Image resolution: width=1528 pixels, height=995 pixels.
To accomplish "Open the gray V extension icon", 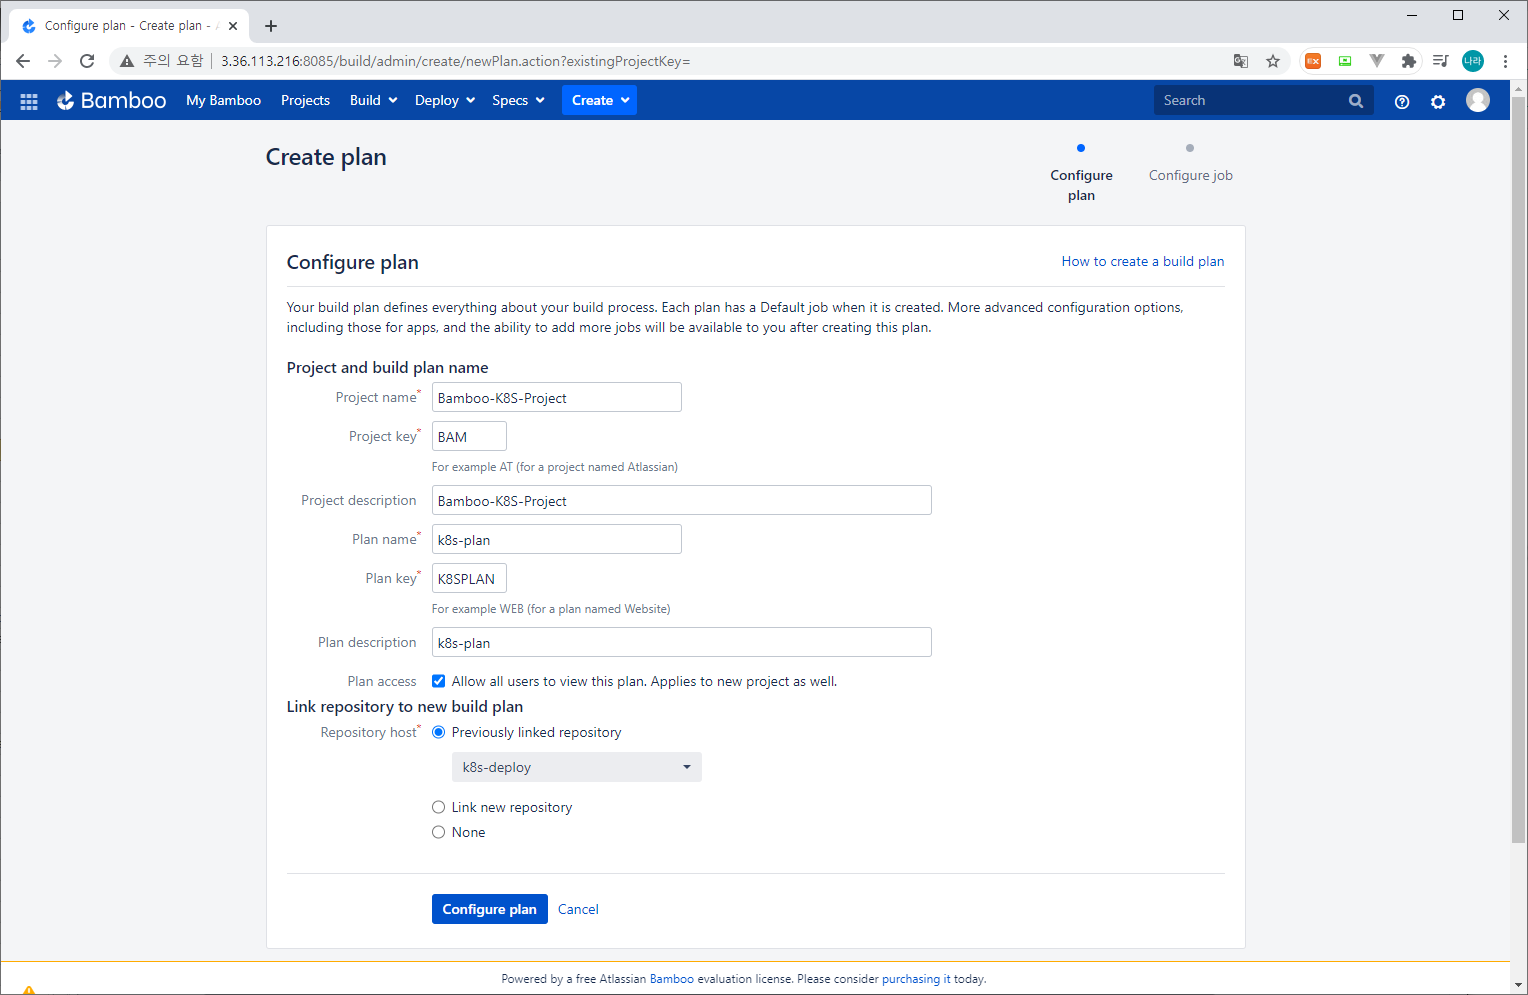I will click(x=1377, y=61).
